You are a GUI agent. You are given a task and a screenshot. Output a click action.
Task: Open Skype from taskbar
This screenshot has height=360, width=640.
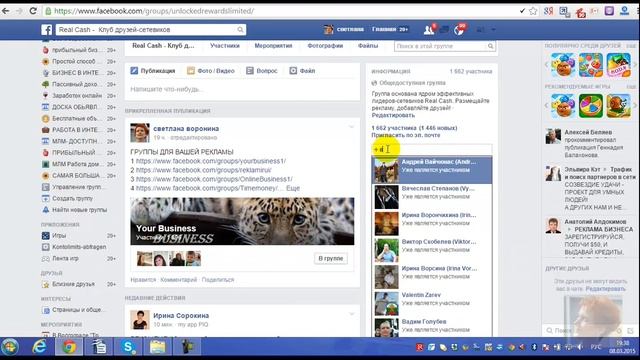click(128, 347)
